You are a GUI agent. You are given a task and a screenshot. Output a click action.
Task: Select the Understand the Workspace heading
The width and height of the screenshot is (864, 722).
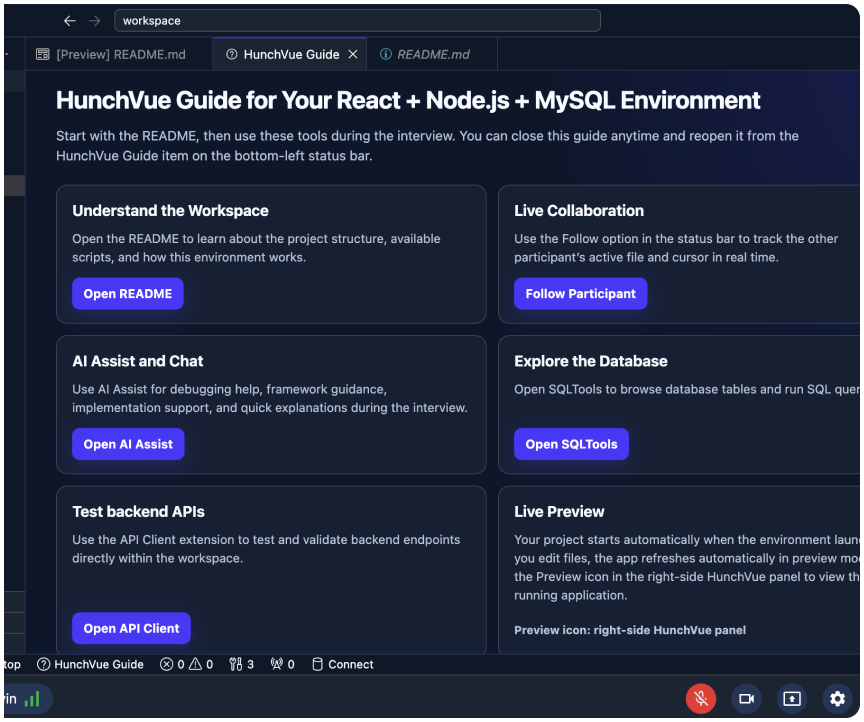(170, 211)
